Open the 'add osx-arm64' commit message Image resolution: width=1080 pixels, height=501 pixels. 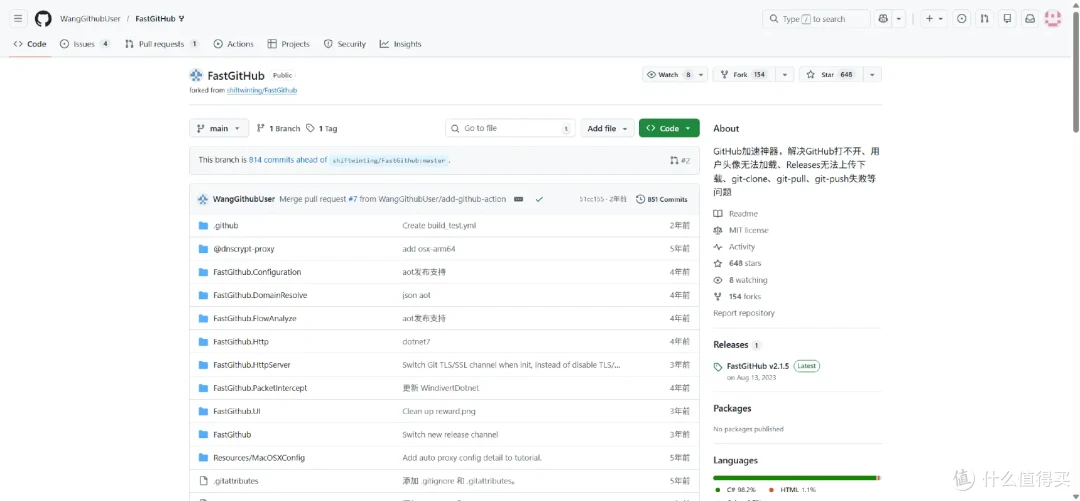tap(428, 249)
